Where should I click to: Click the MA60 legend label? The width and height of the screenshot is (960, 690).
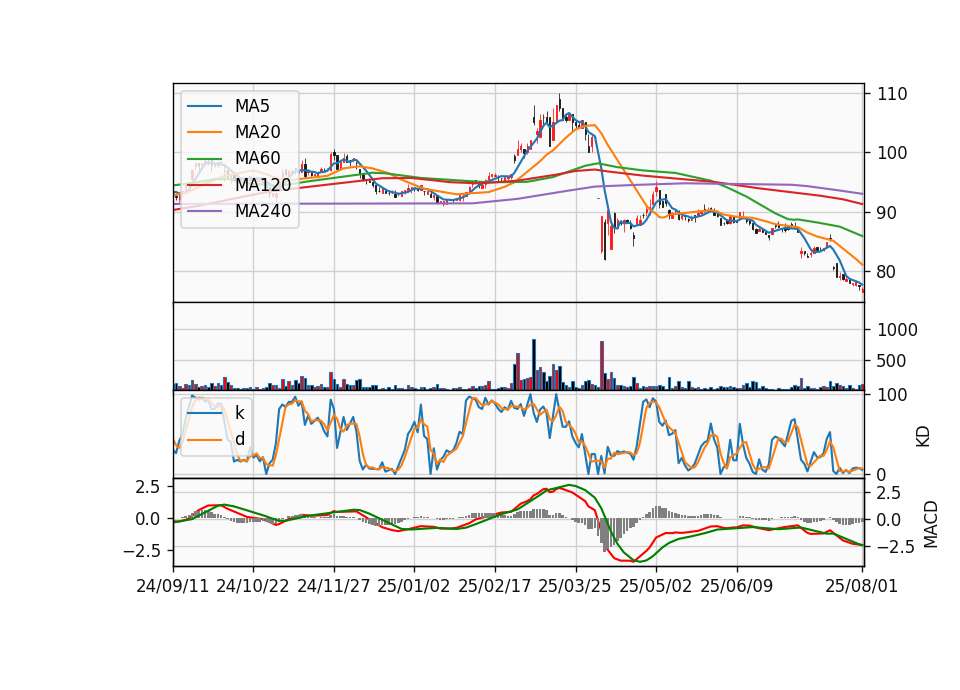257,158
